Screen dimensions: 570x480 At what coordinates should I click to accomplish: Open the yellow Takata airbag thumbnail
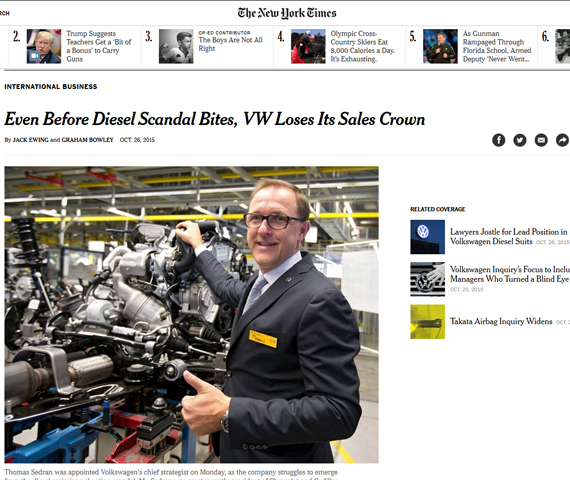pyautogui.click(x=428, y=322)
